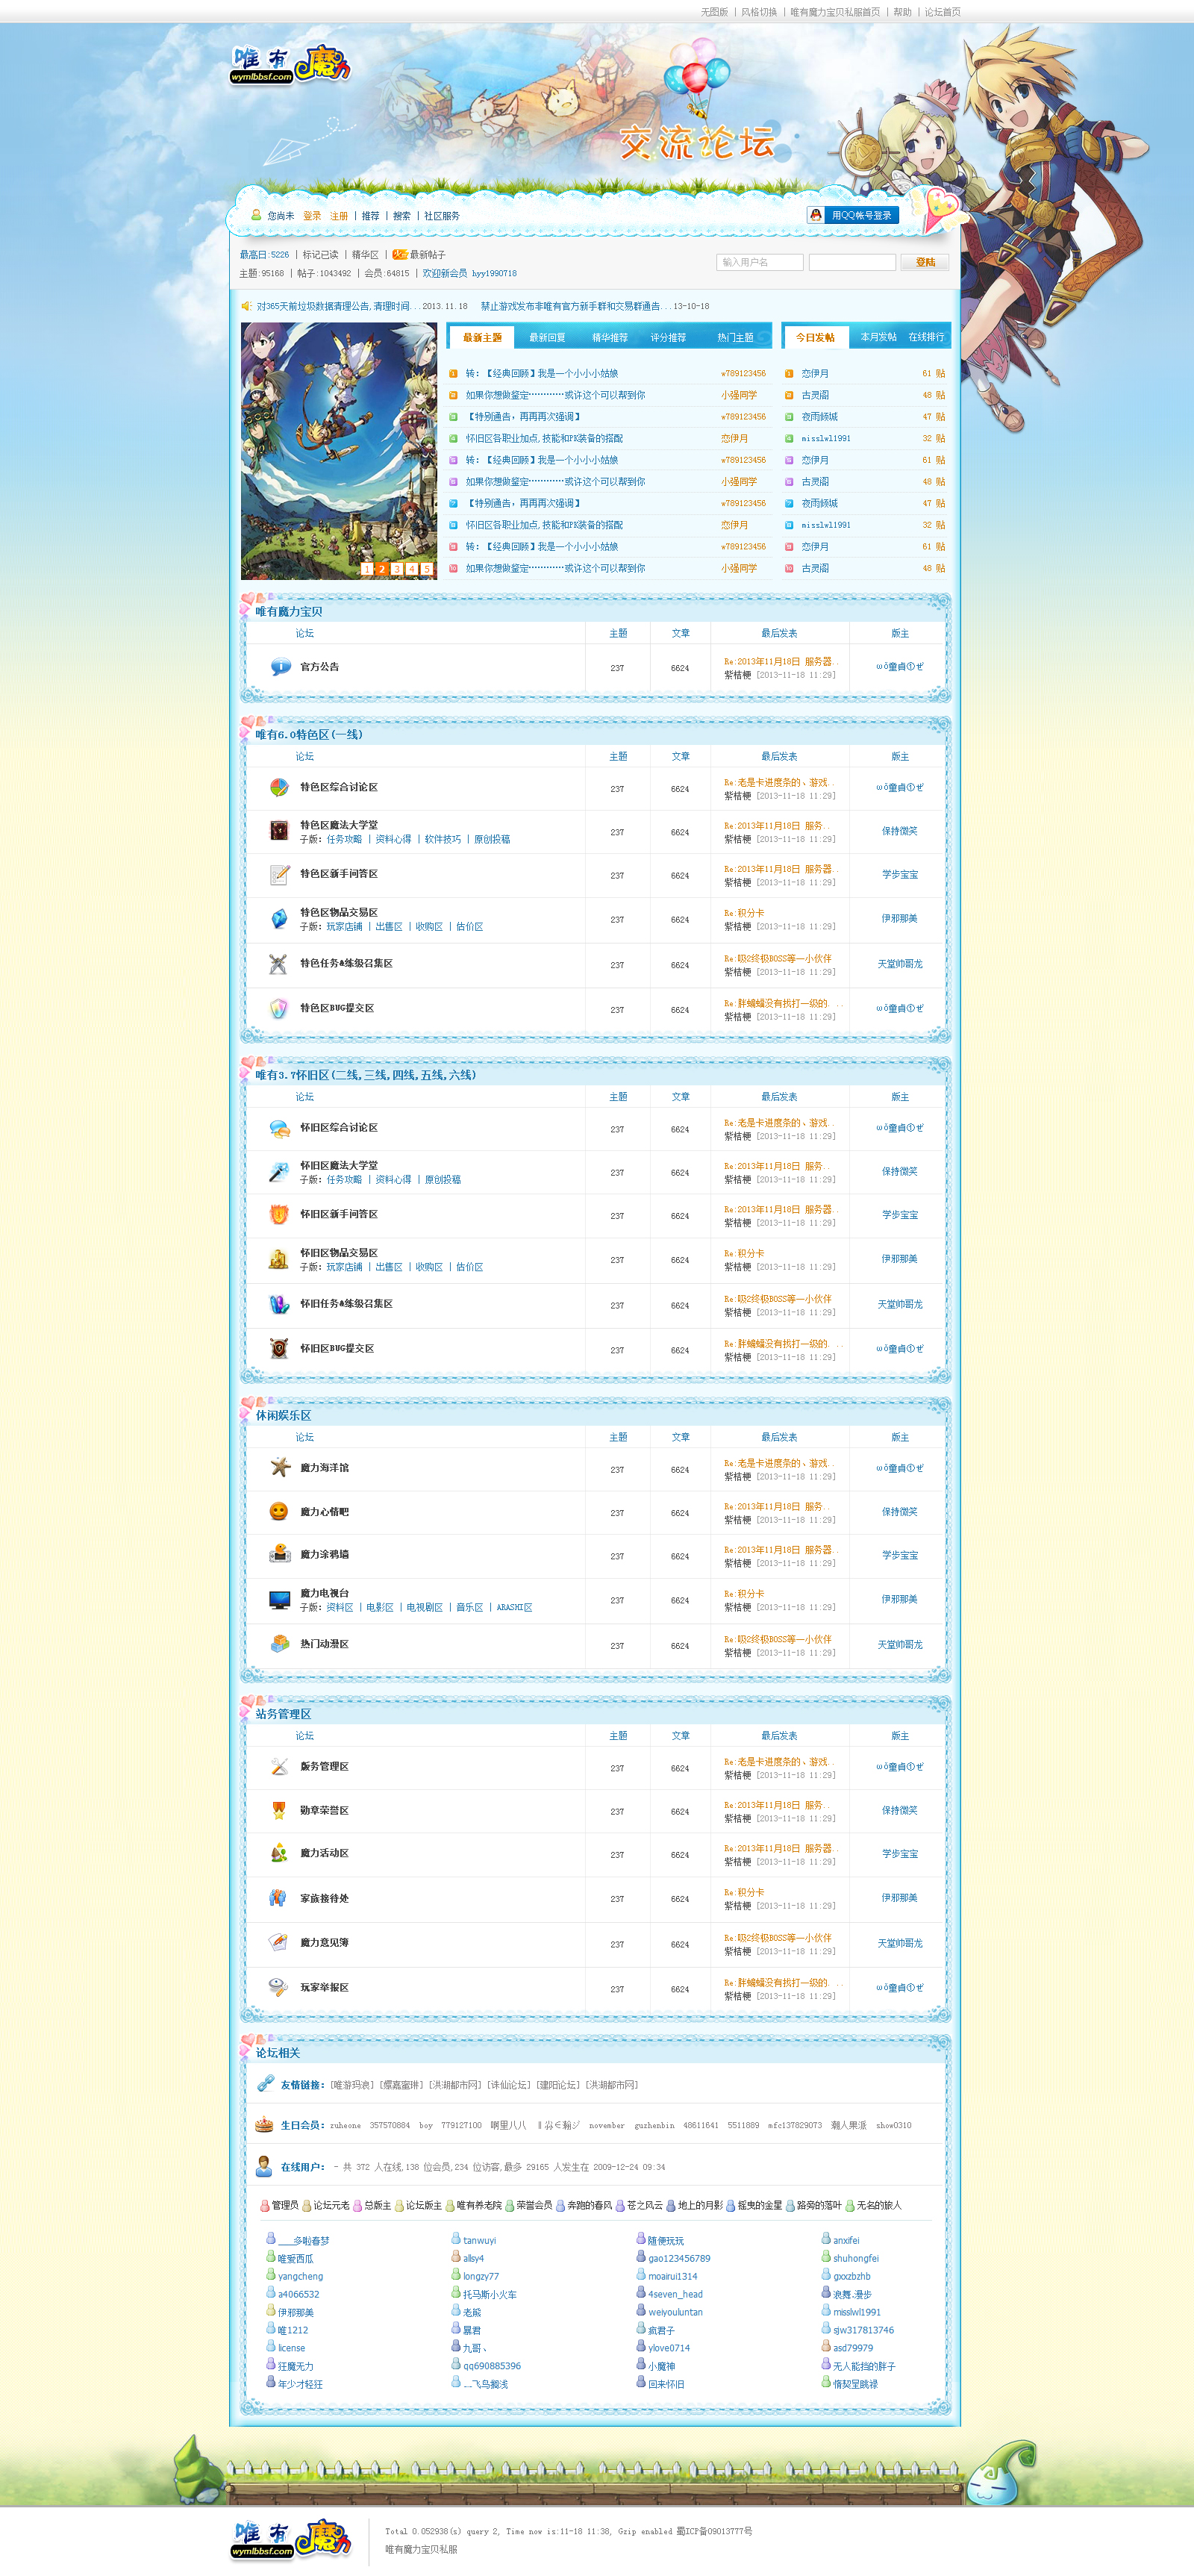Open the 社区服务 menu link
1194x2576 pixels.
click(x=442, y=216)
